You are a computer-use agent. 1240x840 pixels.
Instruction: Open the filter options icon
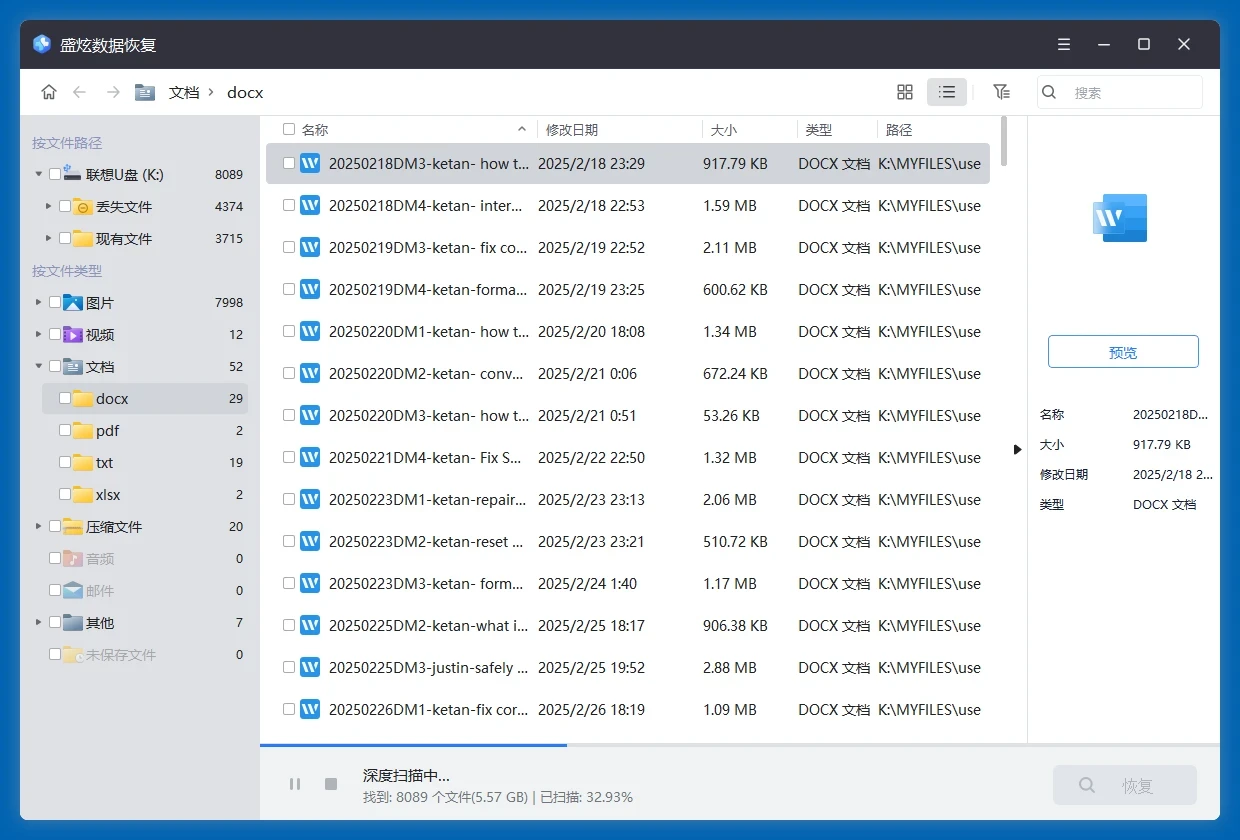[x=1001, y=92]
